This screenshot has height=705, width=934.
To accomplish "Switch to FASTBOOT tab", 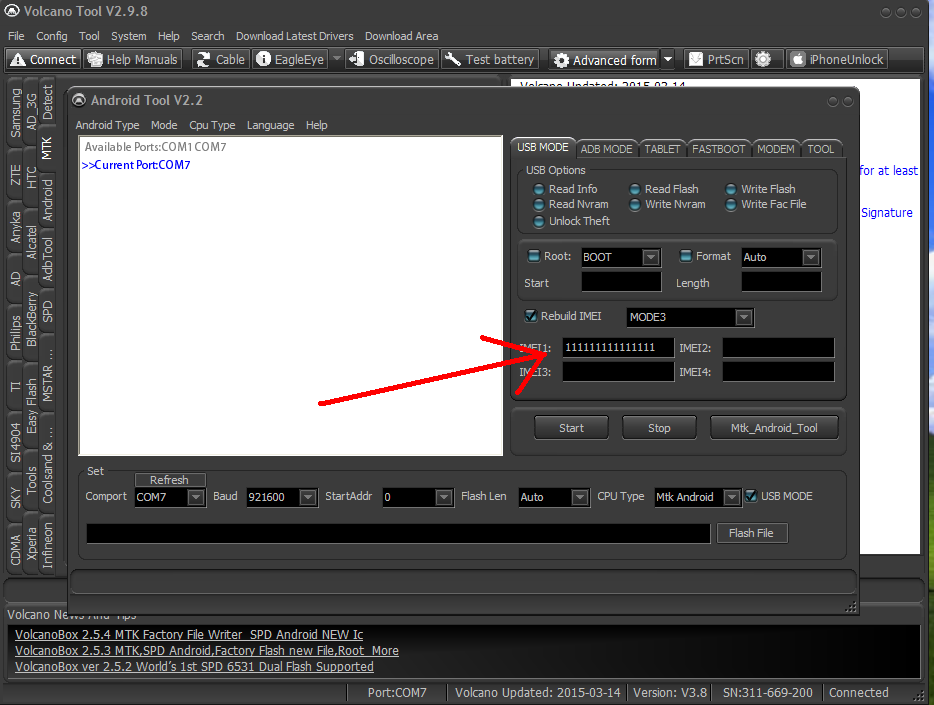I will click(718, 149).
